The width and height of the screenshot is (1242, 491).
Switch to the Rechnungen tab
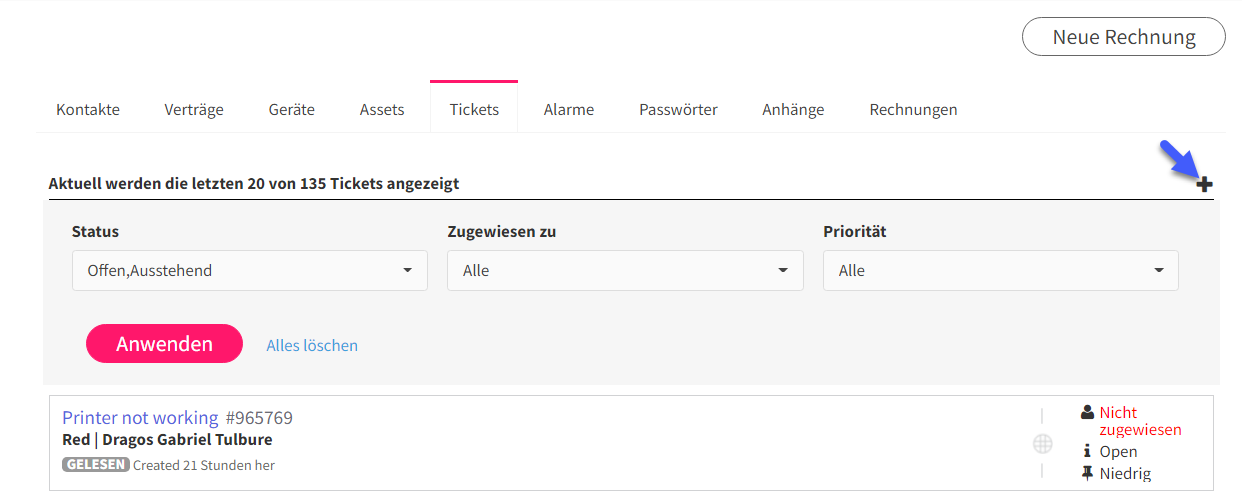coord(913,110)
